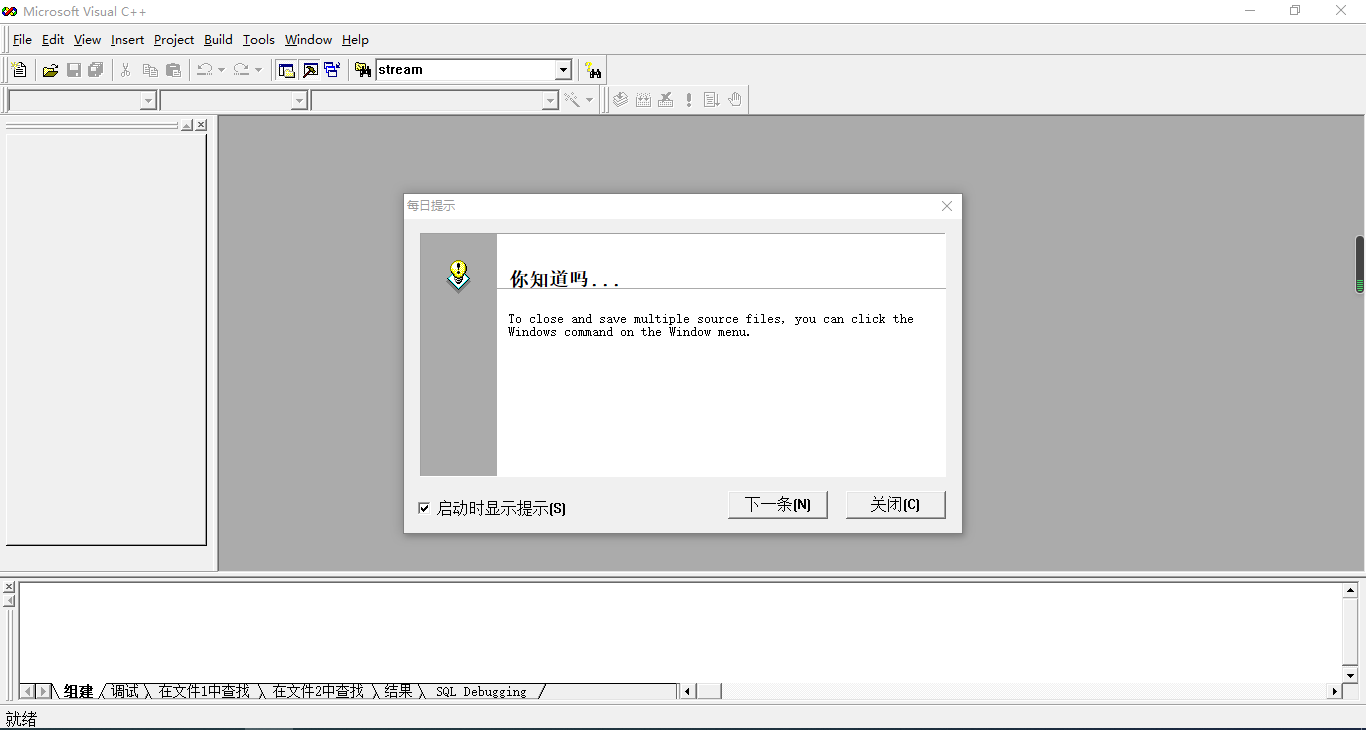1366x730 pixels.
Task: Click the Save floppy disk icon
Action: click(73, 70)
